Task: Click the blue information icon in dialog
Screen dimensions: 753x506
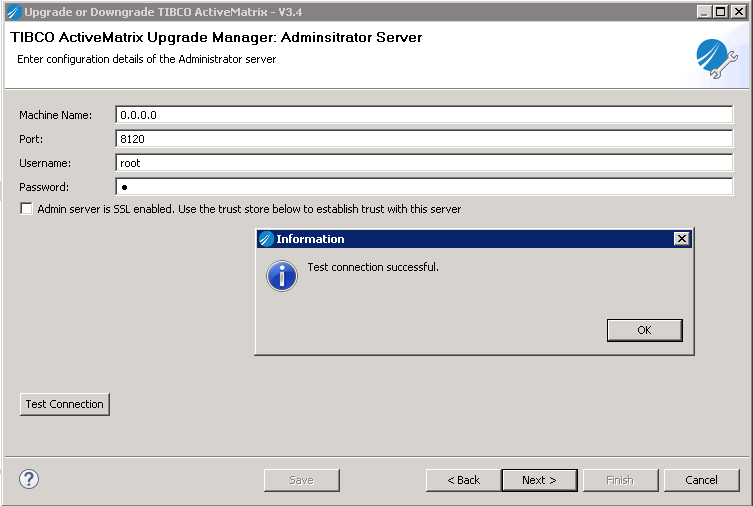Action: (x=282, y=275)
